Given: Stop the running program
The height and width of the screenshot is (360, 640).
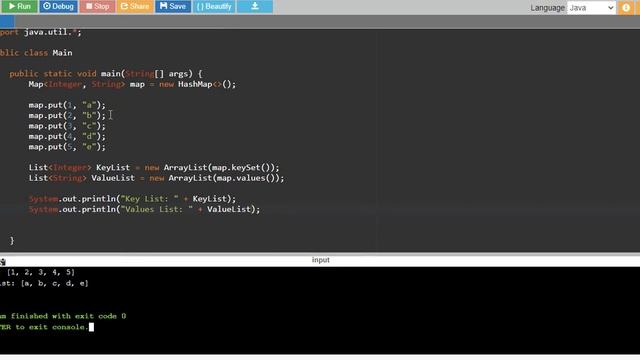Looking at the screenshot, I should click(98, 6).
